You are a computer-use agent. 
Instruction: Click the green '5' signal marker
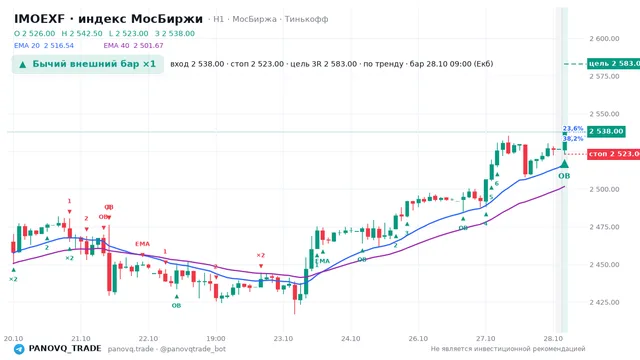(491, 198)
